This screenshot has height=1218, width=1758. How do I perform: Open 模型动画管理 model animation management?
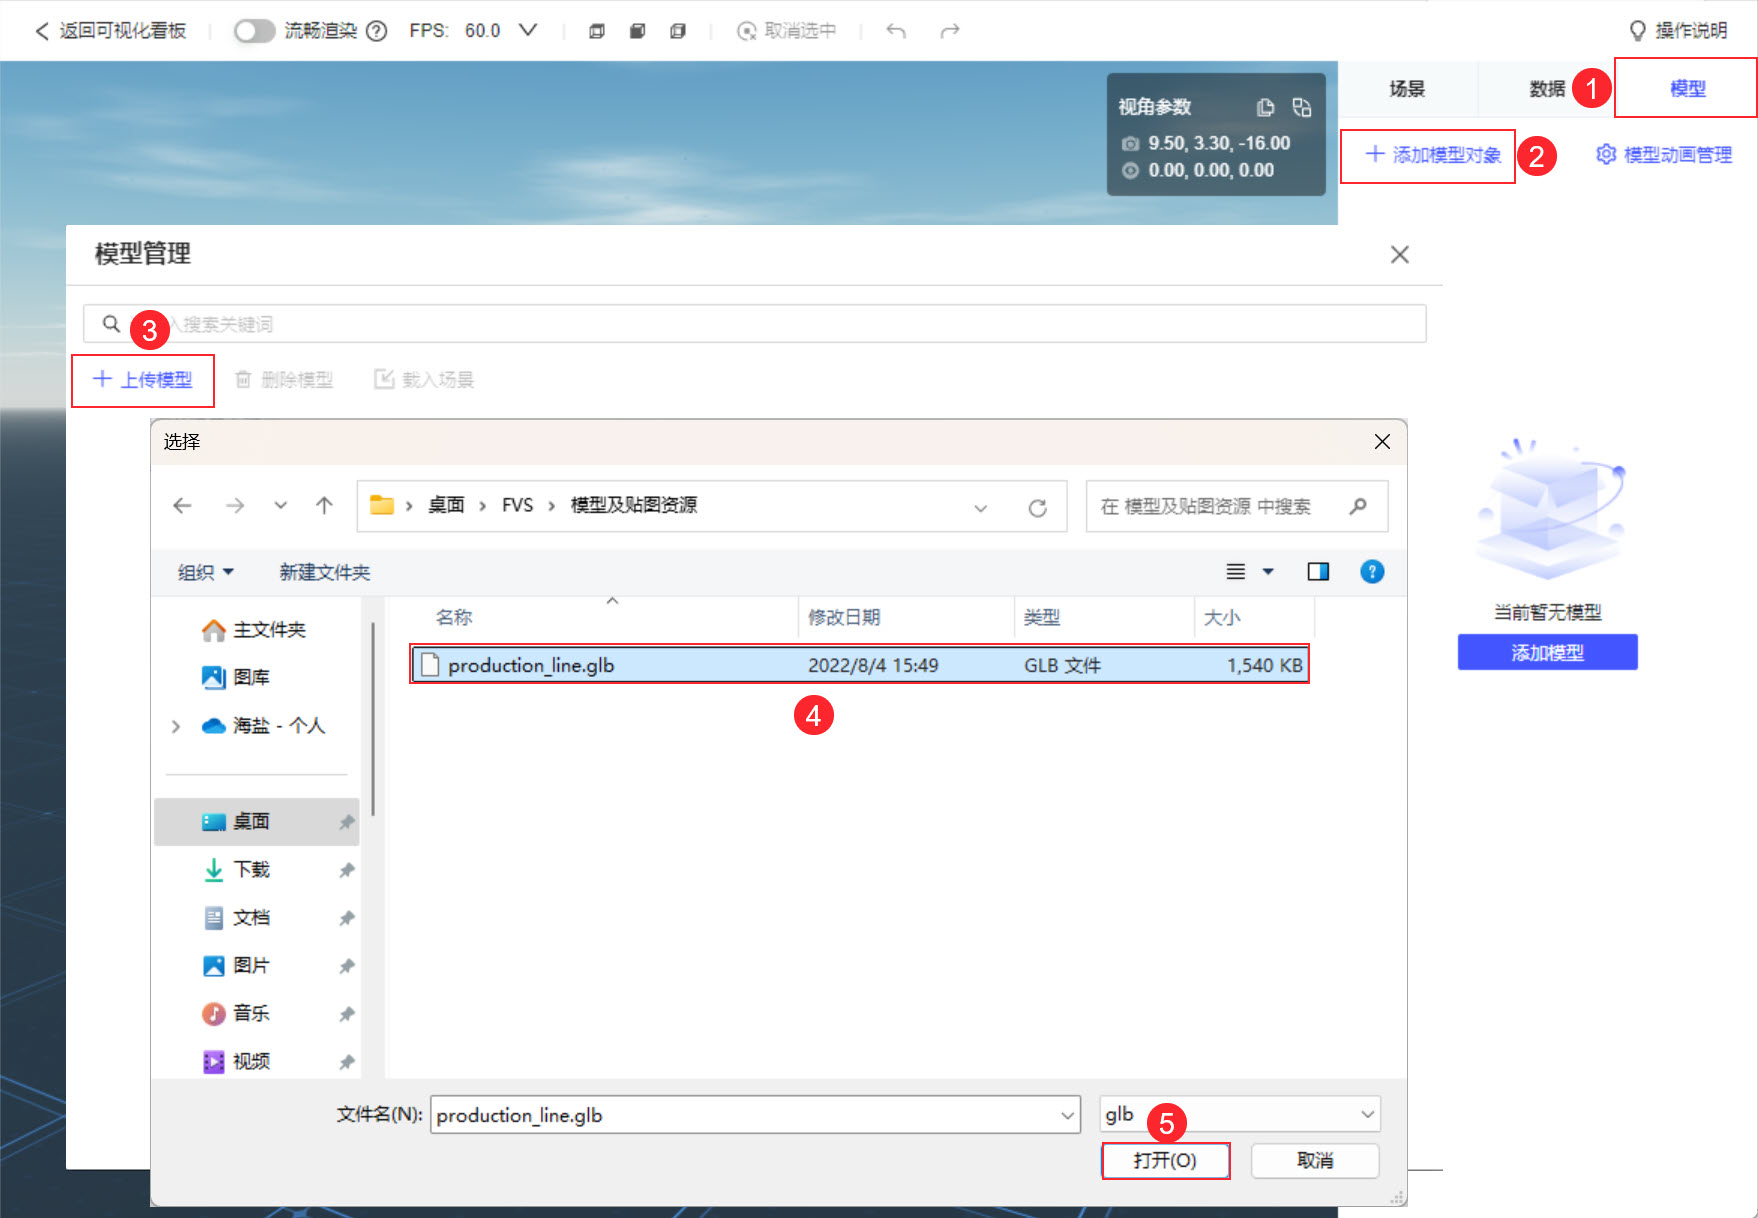pos(1665,155)
